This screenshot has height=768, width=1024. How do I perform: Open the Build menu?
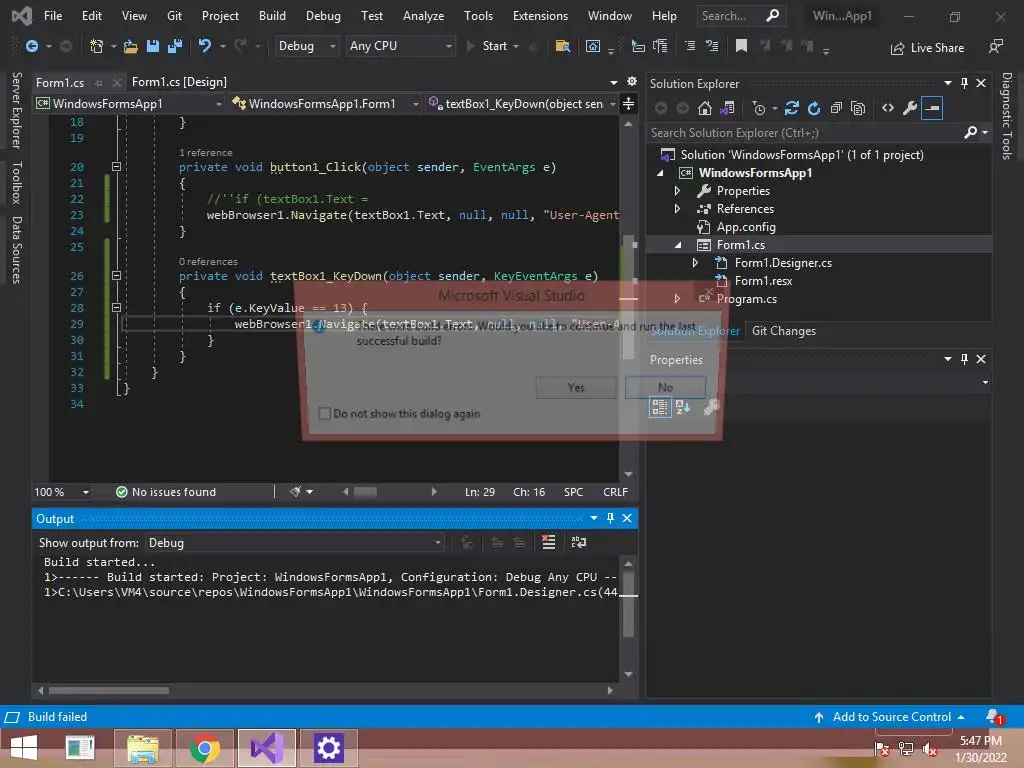click(x=272, y=16)
